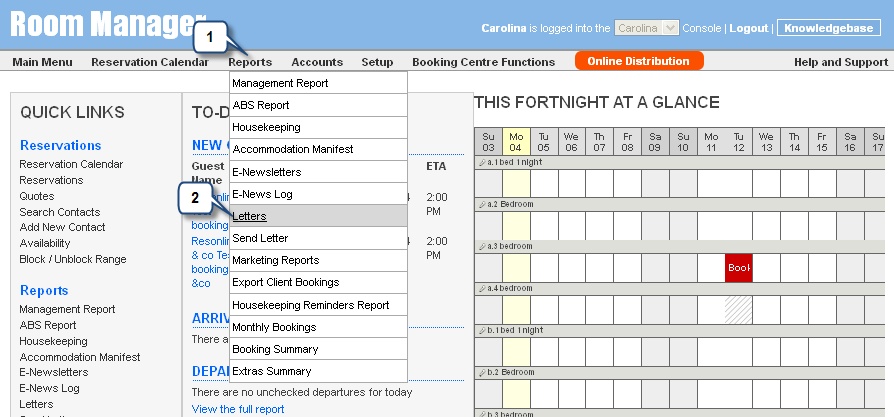Viewport: 894px width, 417px height.
Task: Click the Mo 04 date header
Action: pyautogui.click(x=517, y=142)
